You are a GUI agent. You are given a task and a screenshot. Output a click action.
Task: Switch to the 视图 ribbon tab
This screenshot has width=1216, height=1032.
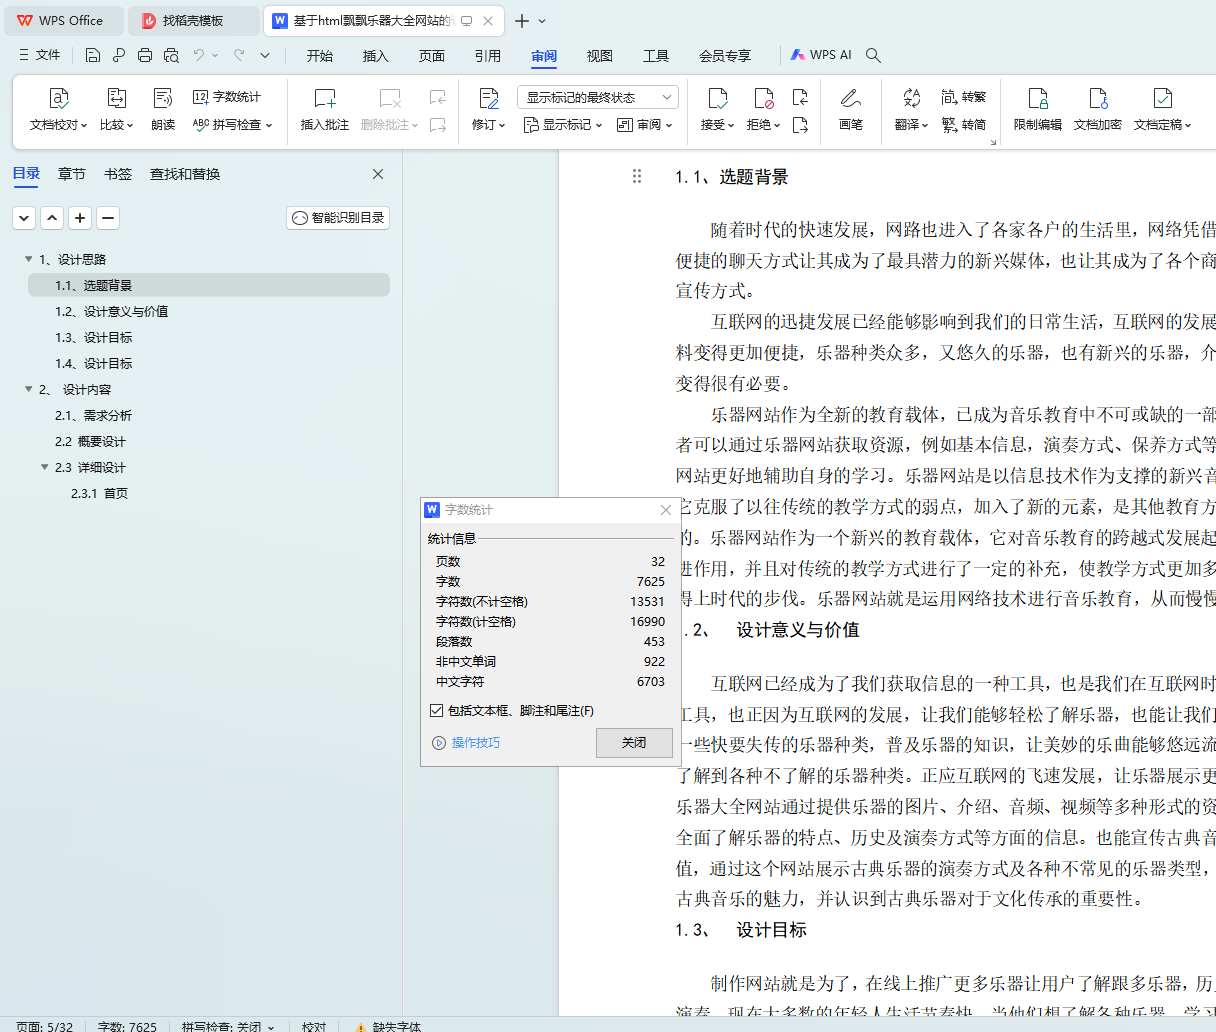coord(600,55)
